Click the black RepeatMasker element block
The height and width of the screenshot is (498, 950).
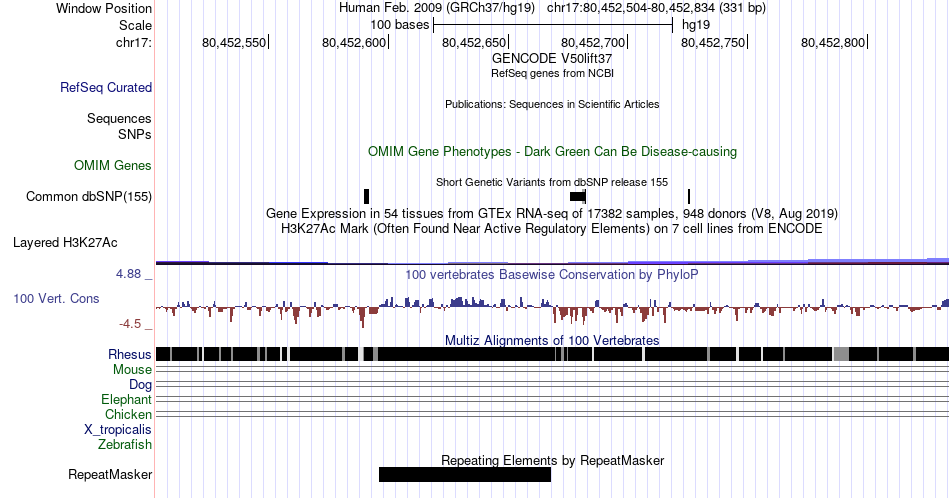tap(465, 474)
